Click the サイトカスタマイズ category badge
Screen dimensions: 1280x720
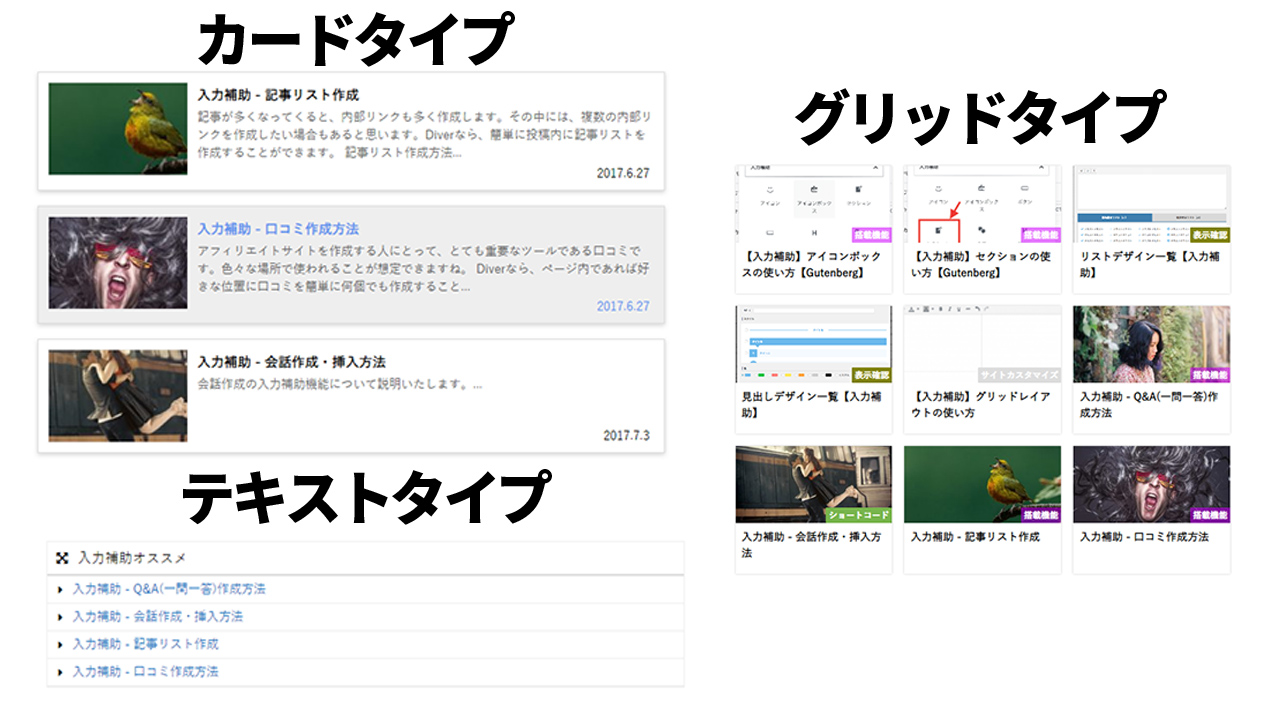tap(1019, 375)
